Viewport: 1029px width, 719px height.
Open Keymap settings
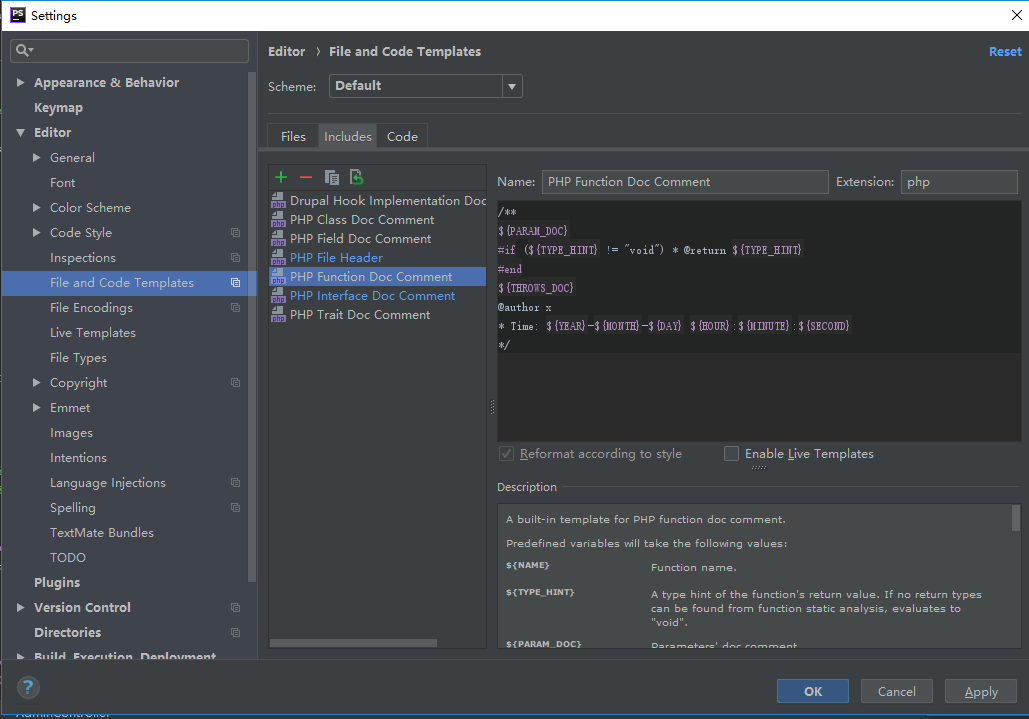click(x=58, y=108)
